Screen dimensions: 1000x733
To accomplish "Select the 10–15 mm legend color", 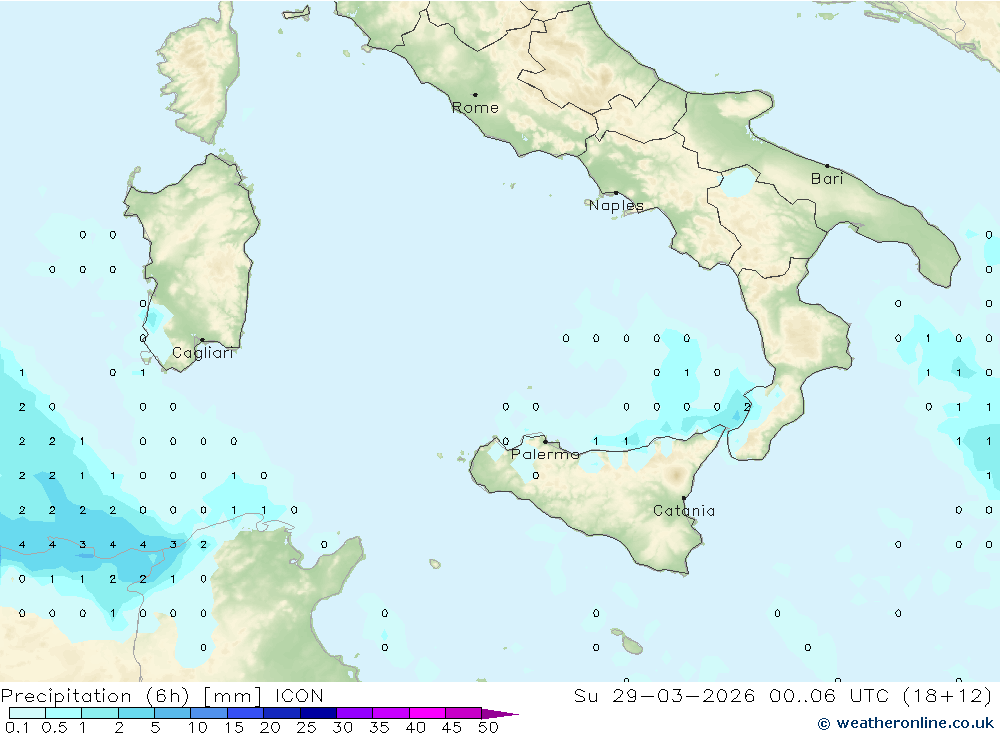I will (209, 713).
